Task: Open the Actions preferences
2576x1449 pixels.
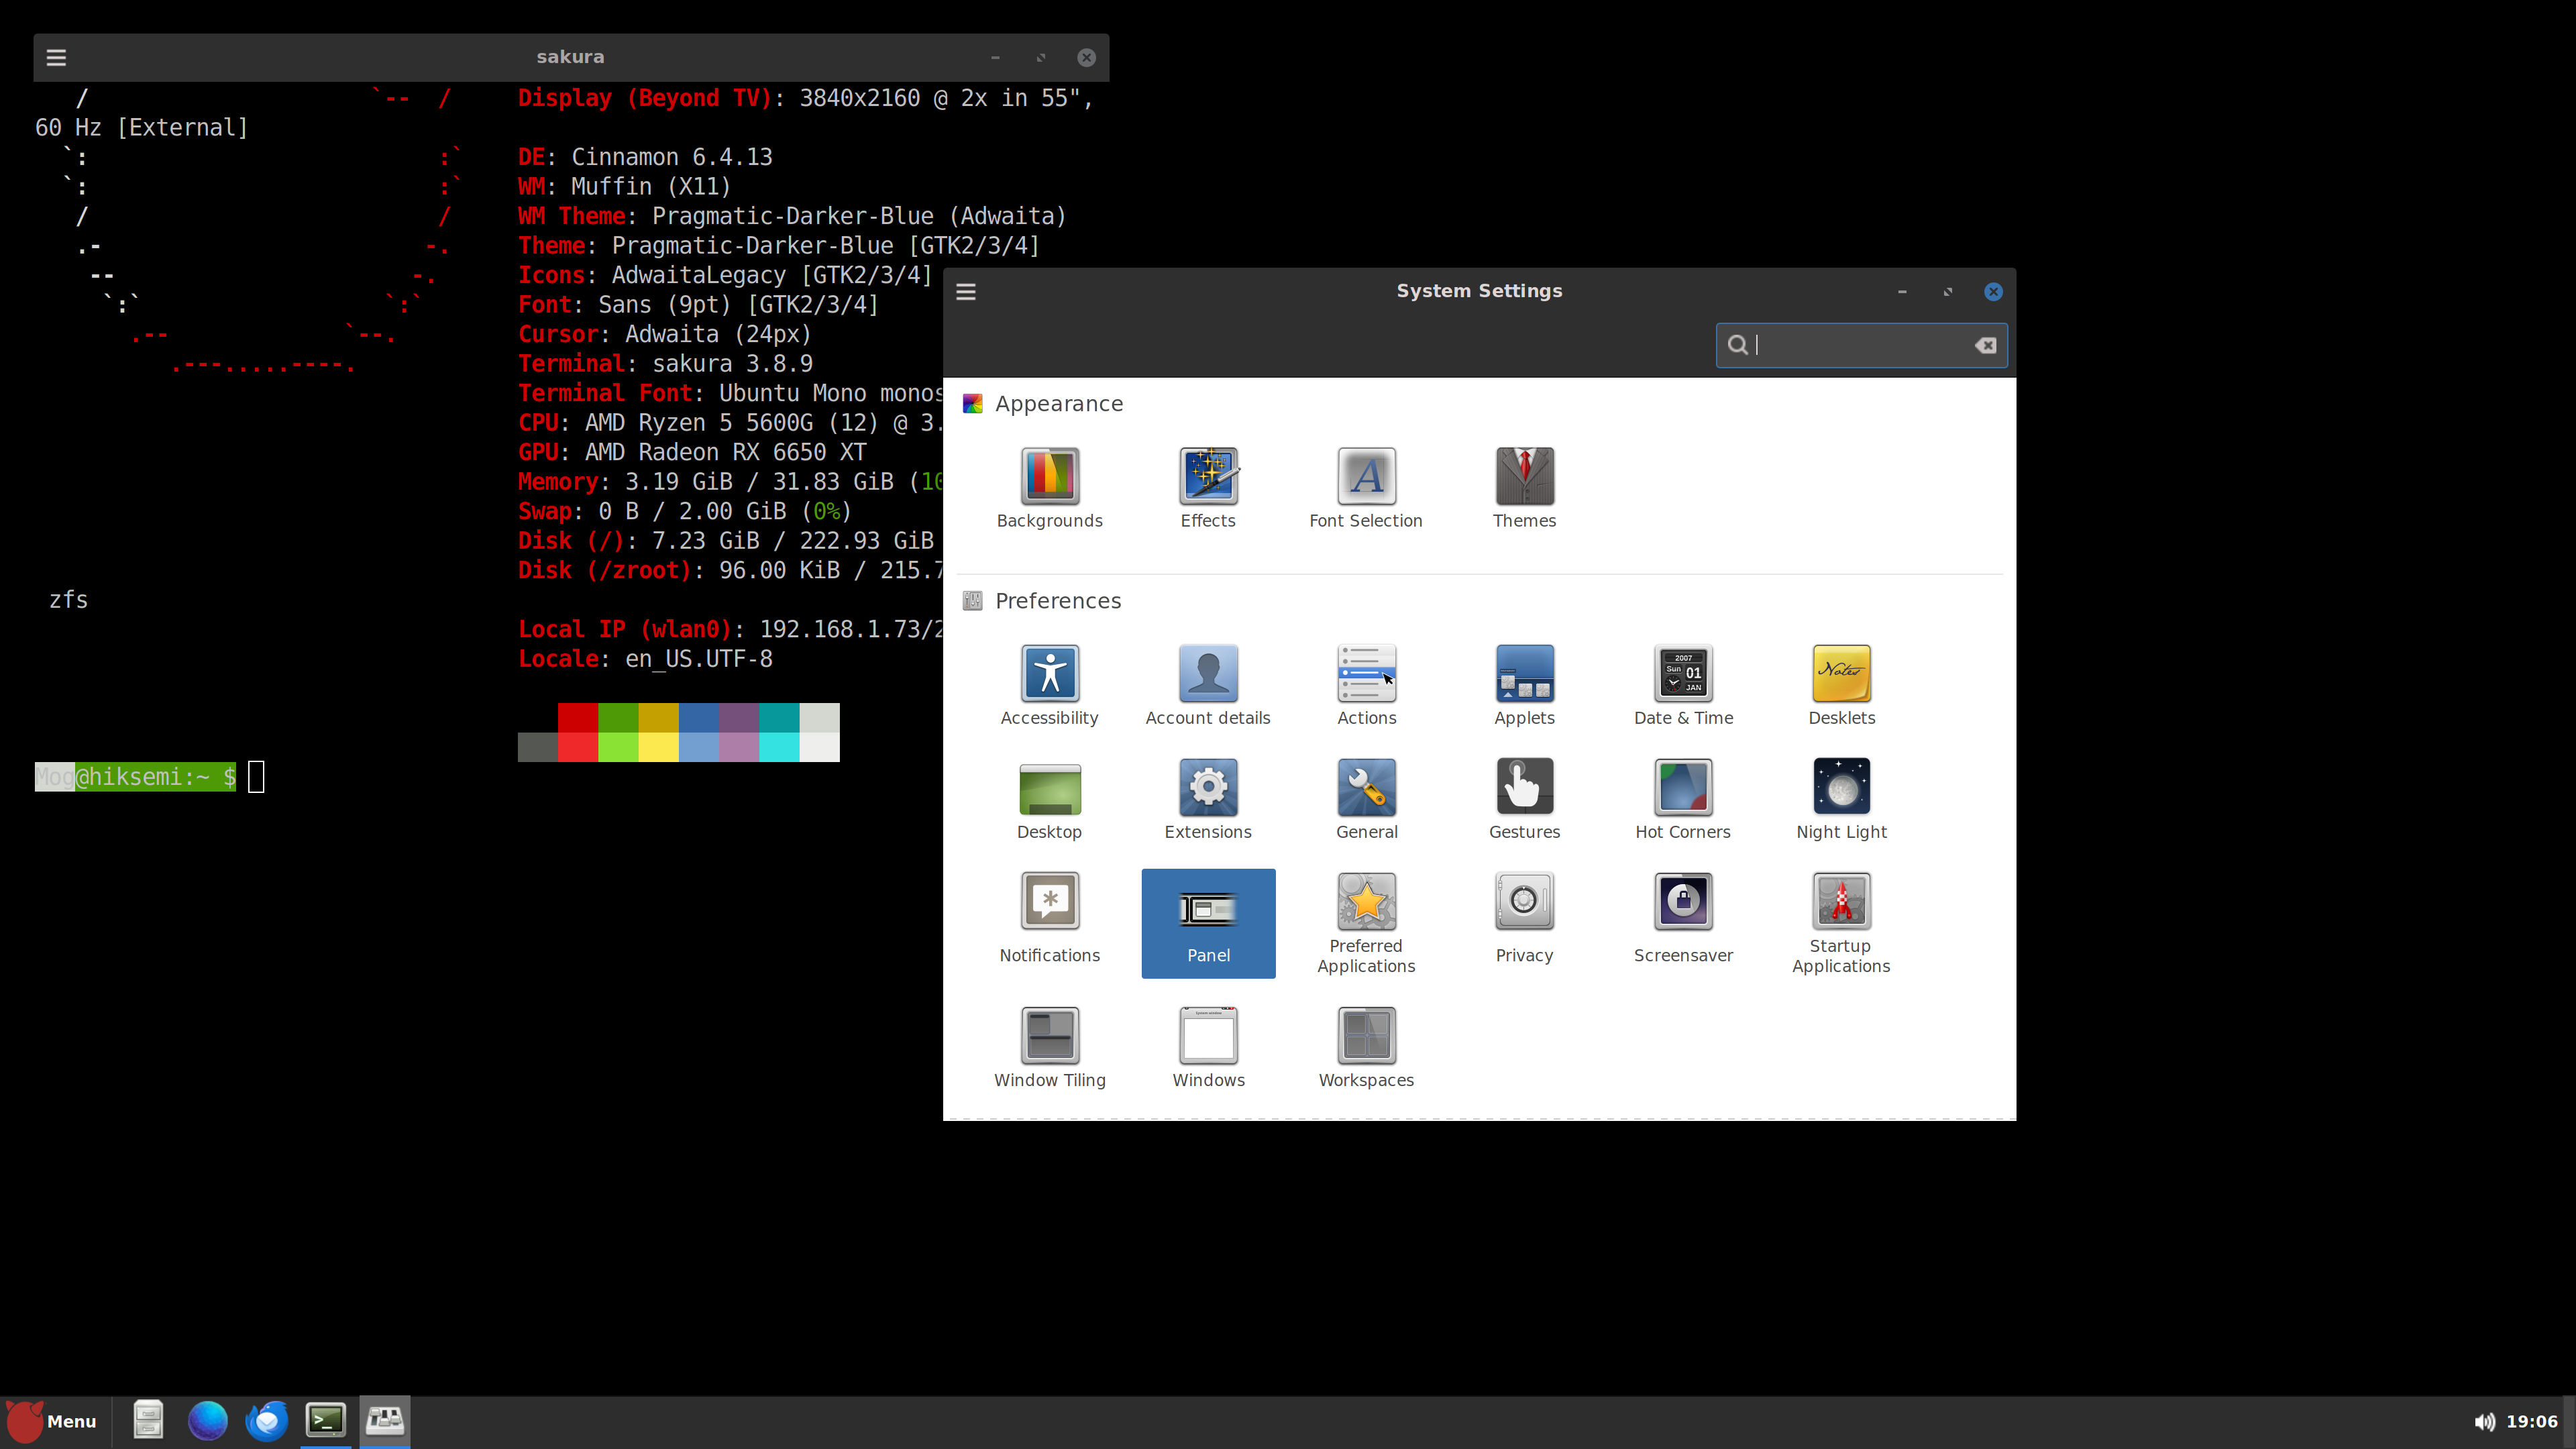Action: tap(1366, 685)
